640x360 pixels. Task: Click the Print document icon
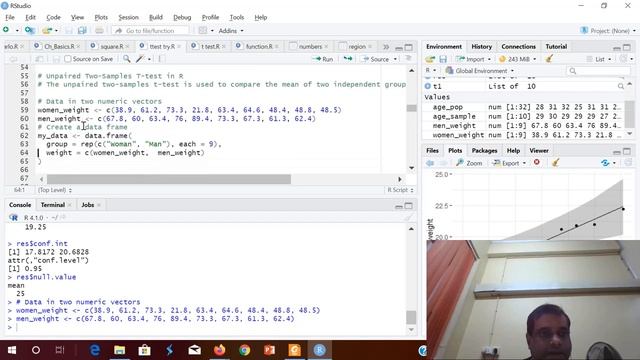[x=99, y=30]
